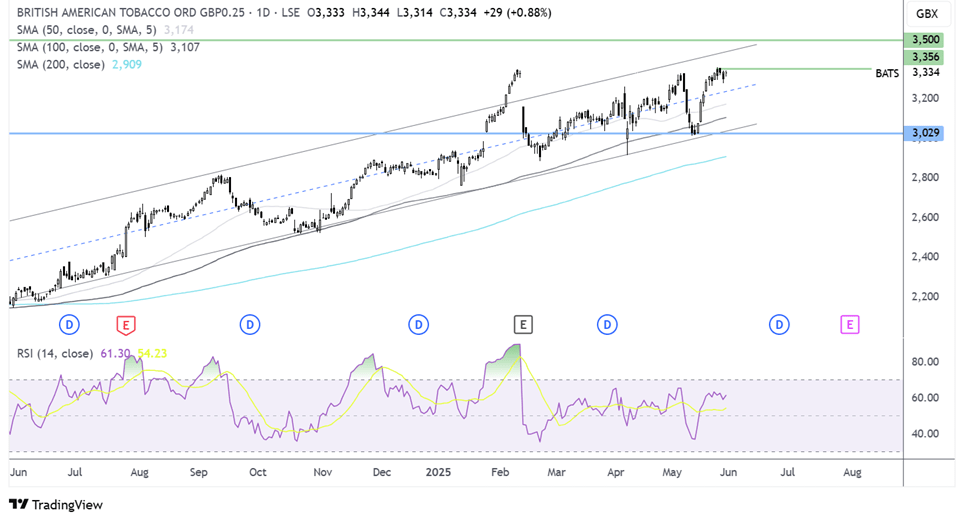Click the 3,500 green price label
This screenshot has height=522, width=980.
tap(926, 40)
